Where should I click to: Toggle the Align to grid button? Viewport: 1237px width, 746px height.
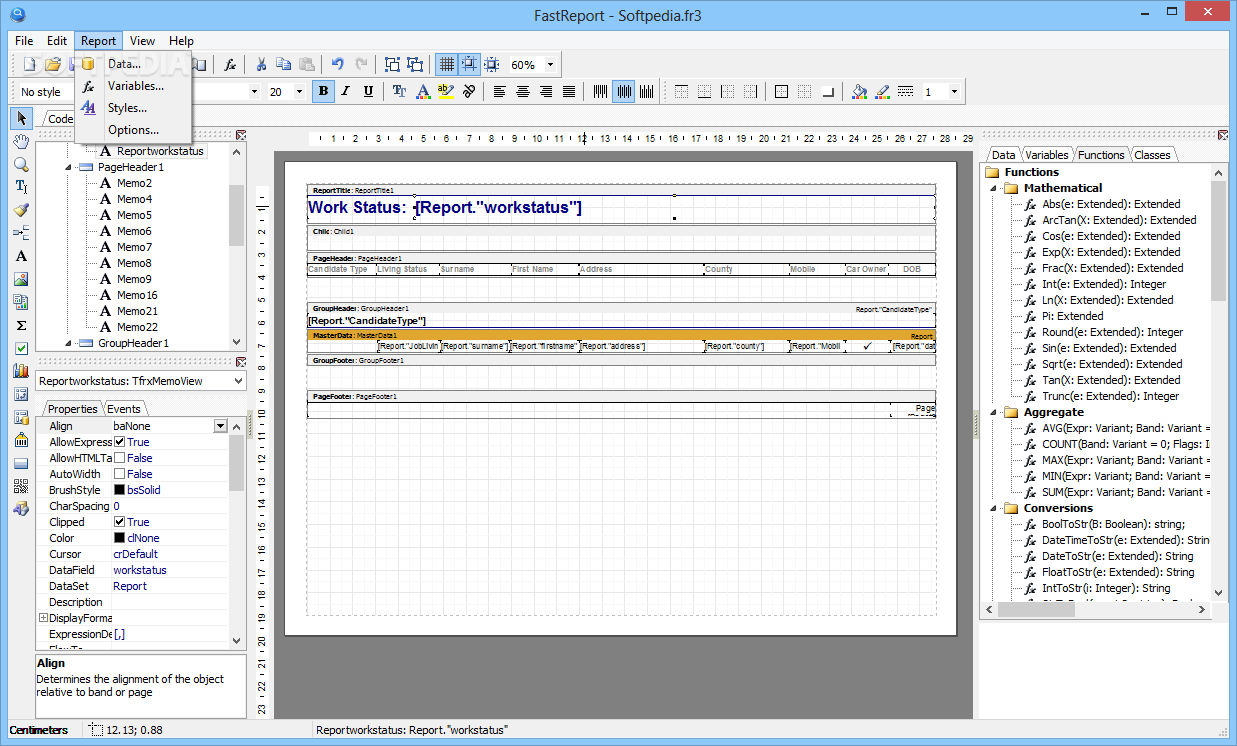click(x=469, y=65)
